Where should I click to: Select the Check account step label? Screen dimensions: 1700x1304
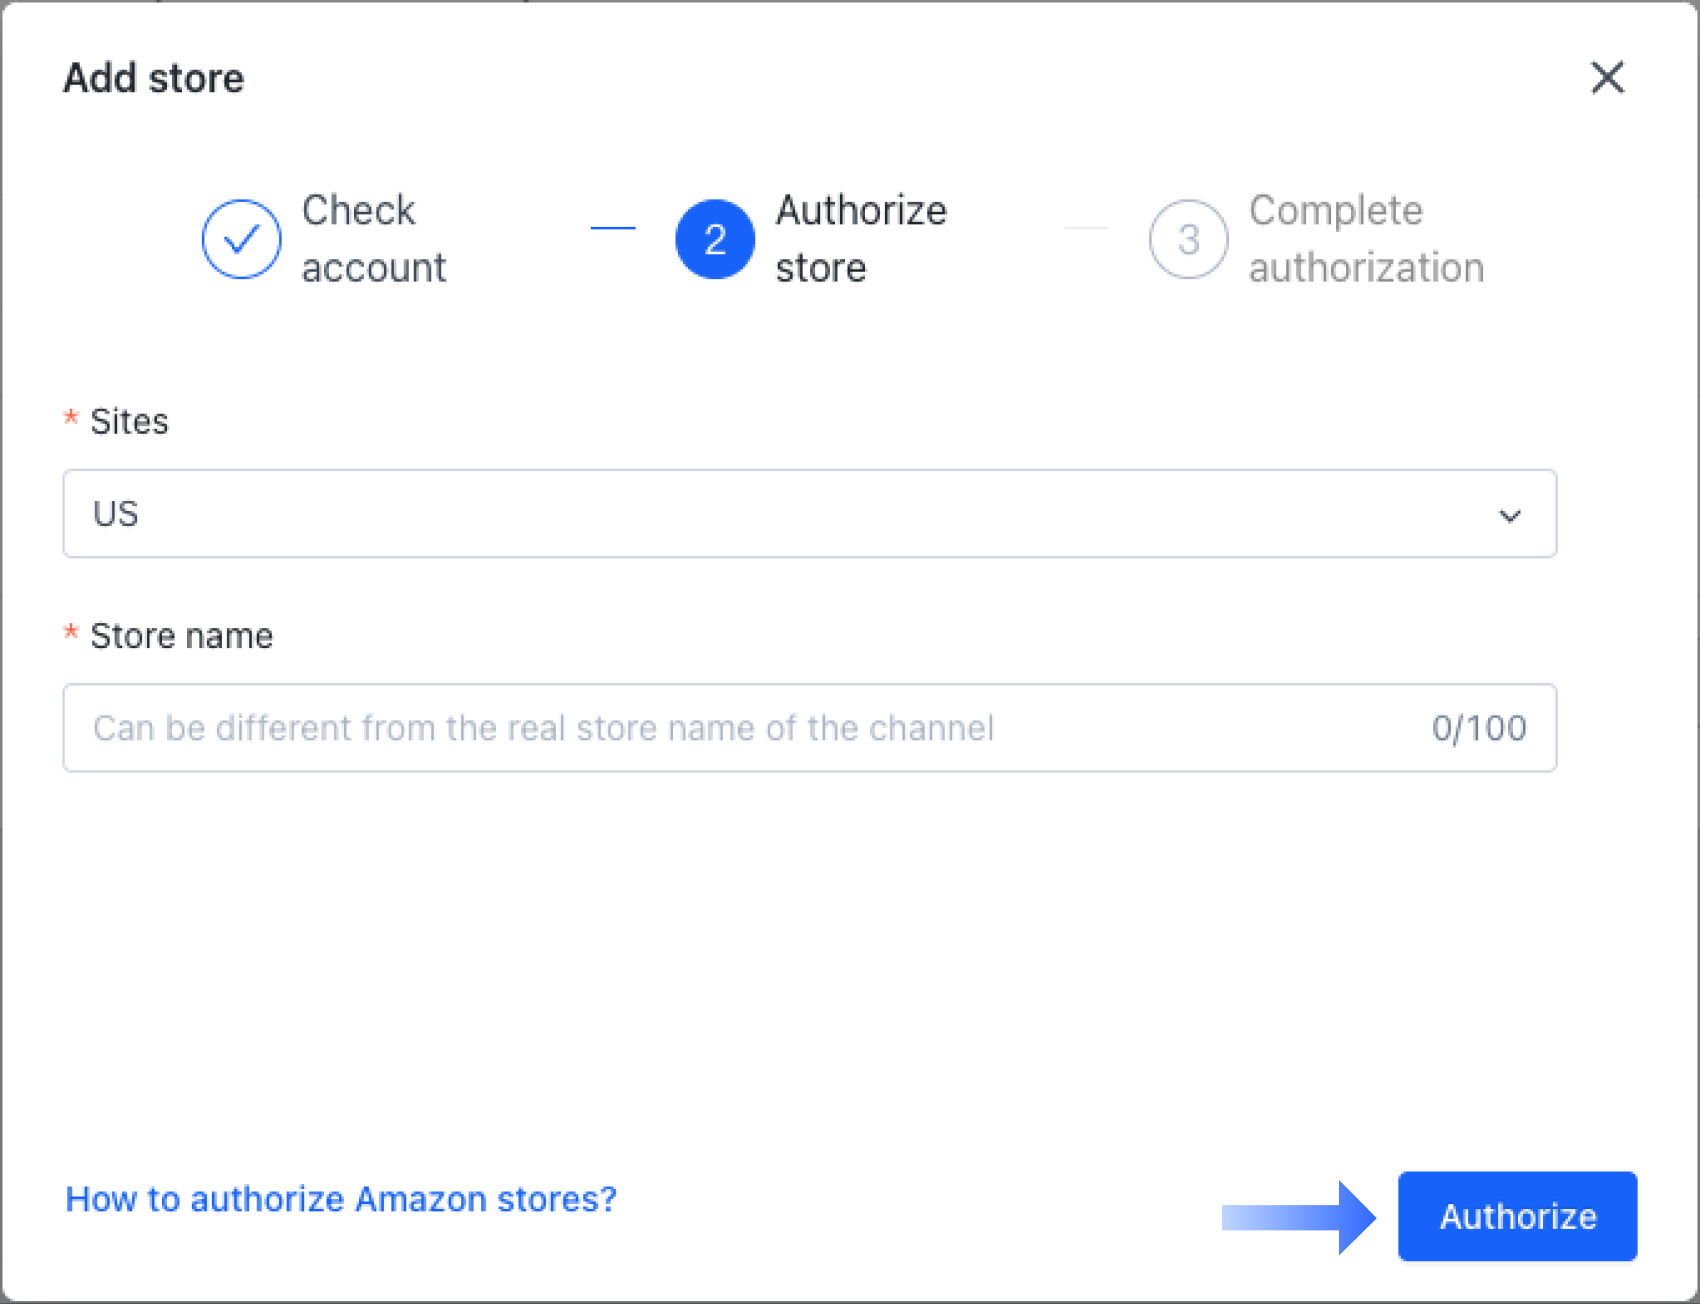coord(373,239)
